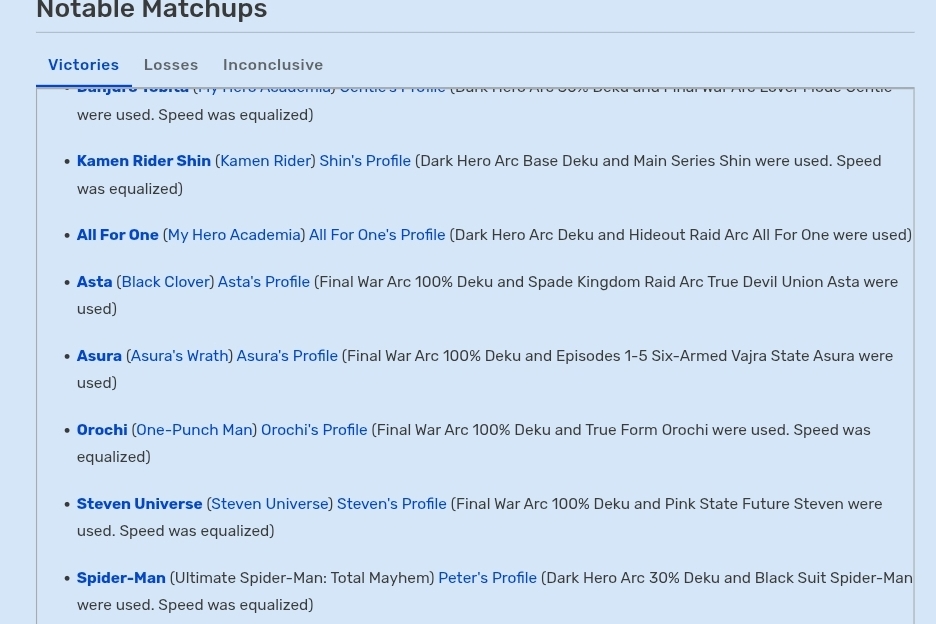Viewport: 936px width, 624px height.
Task: Open Shin's Profile link
Action: tap(365, 161)
